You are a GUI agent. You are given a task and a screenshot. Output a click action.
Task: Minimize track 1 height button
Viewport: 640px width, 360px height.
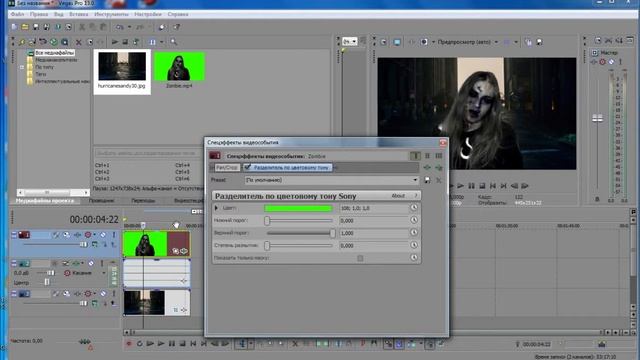[x=14, y=235]
